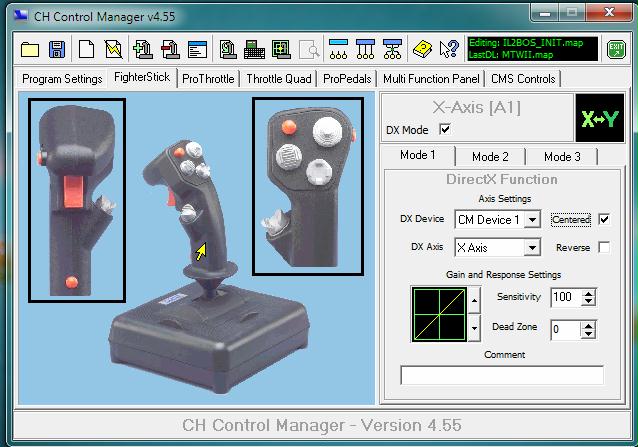Open the Program Settings tab
The image size is (638, 447).
tap(62, 79)
